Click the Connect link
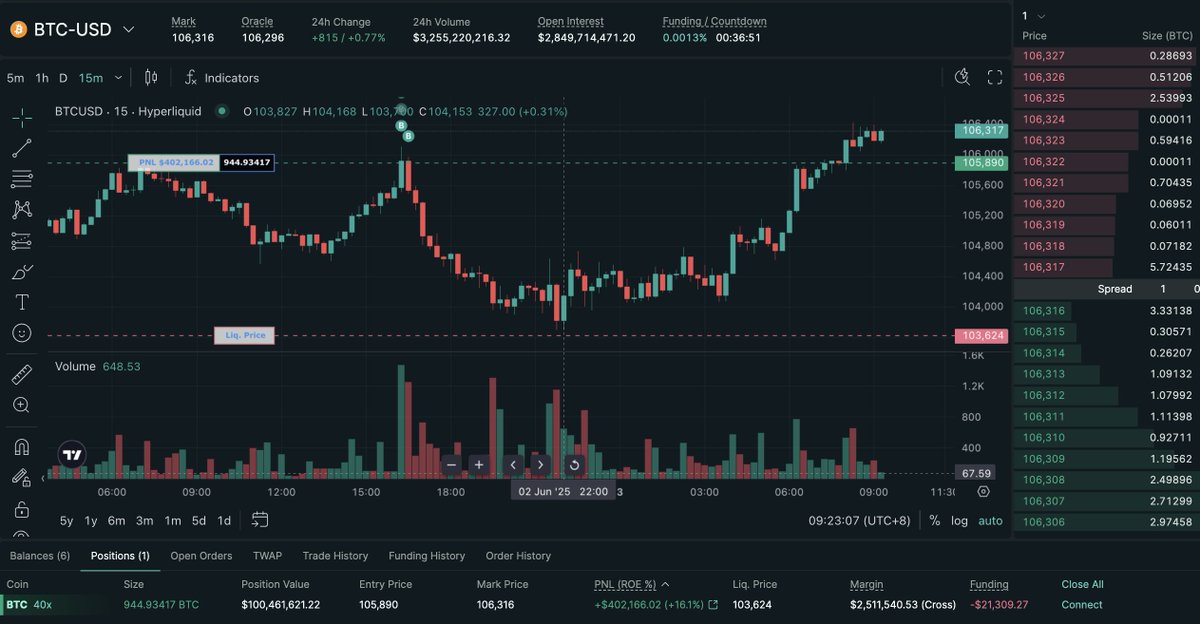Viewport: 1200px width, 624px height. point(1081,605)
